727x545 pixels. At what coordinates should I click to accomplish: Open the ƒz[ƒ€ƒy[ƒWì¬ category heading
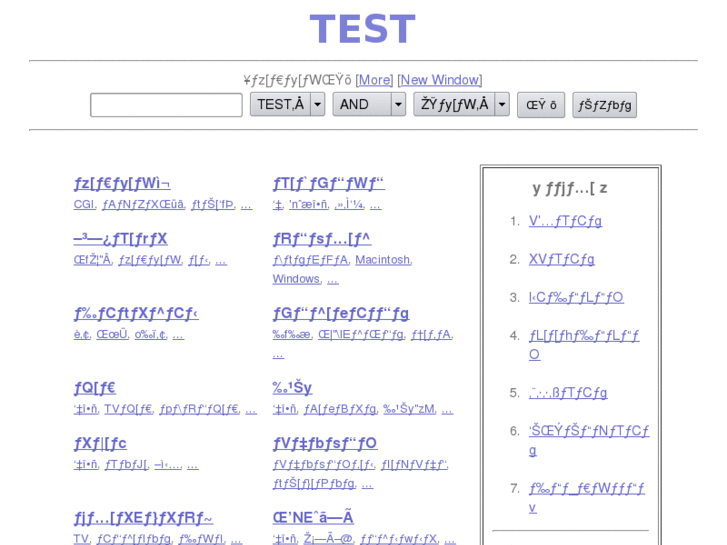point(122,184)
